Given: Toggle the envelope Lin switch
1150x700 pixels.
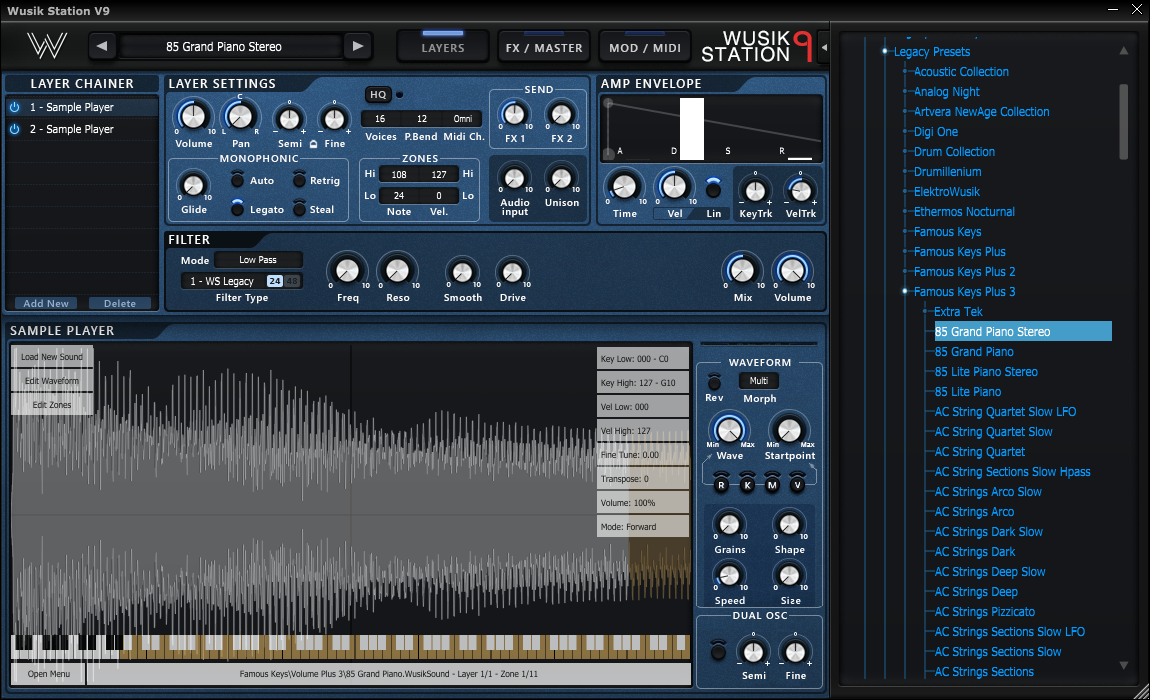Looking at the screenshot, I should (713, 189).
